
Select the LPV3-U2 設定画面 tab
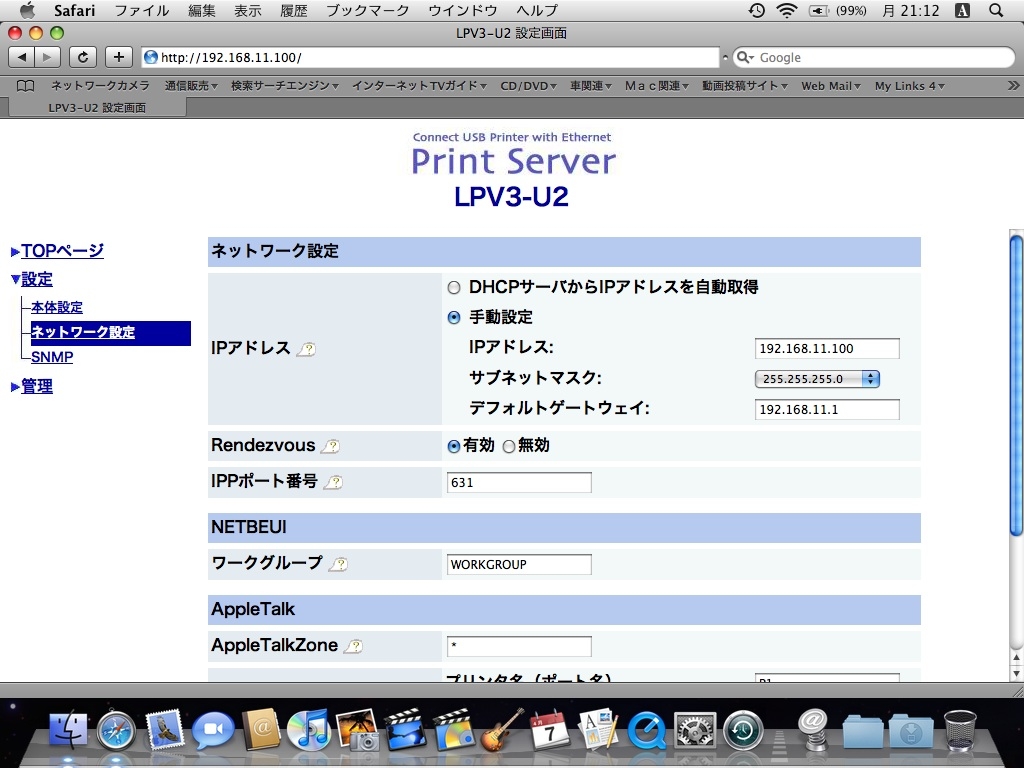(97, 108)
